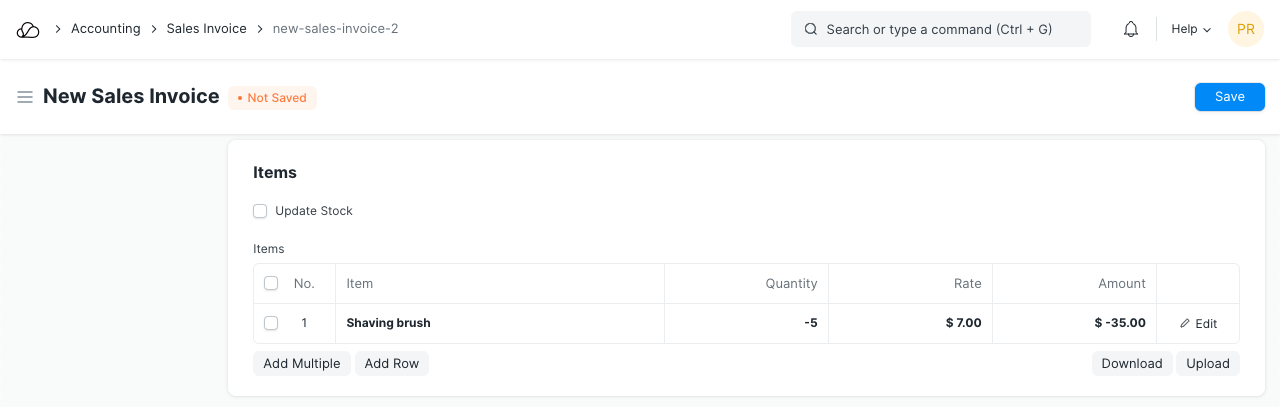This screenshot has width=1280, height=407.
Task: Open the notifications bell
Action: click(x=1131, y=30)
